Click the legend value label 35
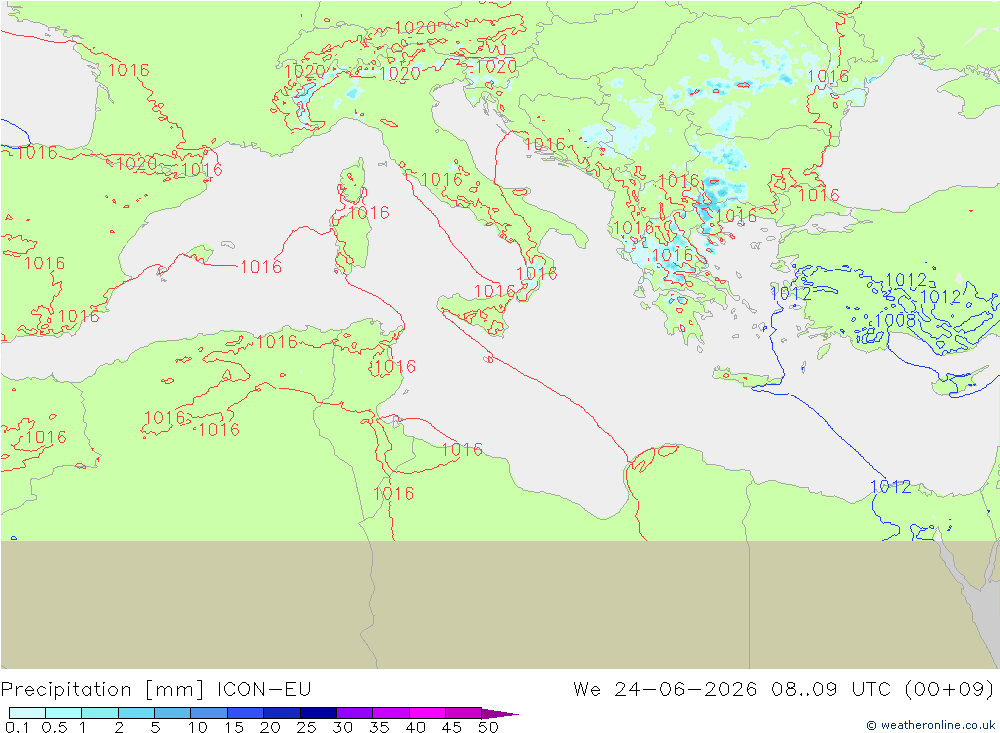 tap(379, 727)
